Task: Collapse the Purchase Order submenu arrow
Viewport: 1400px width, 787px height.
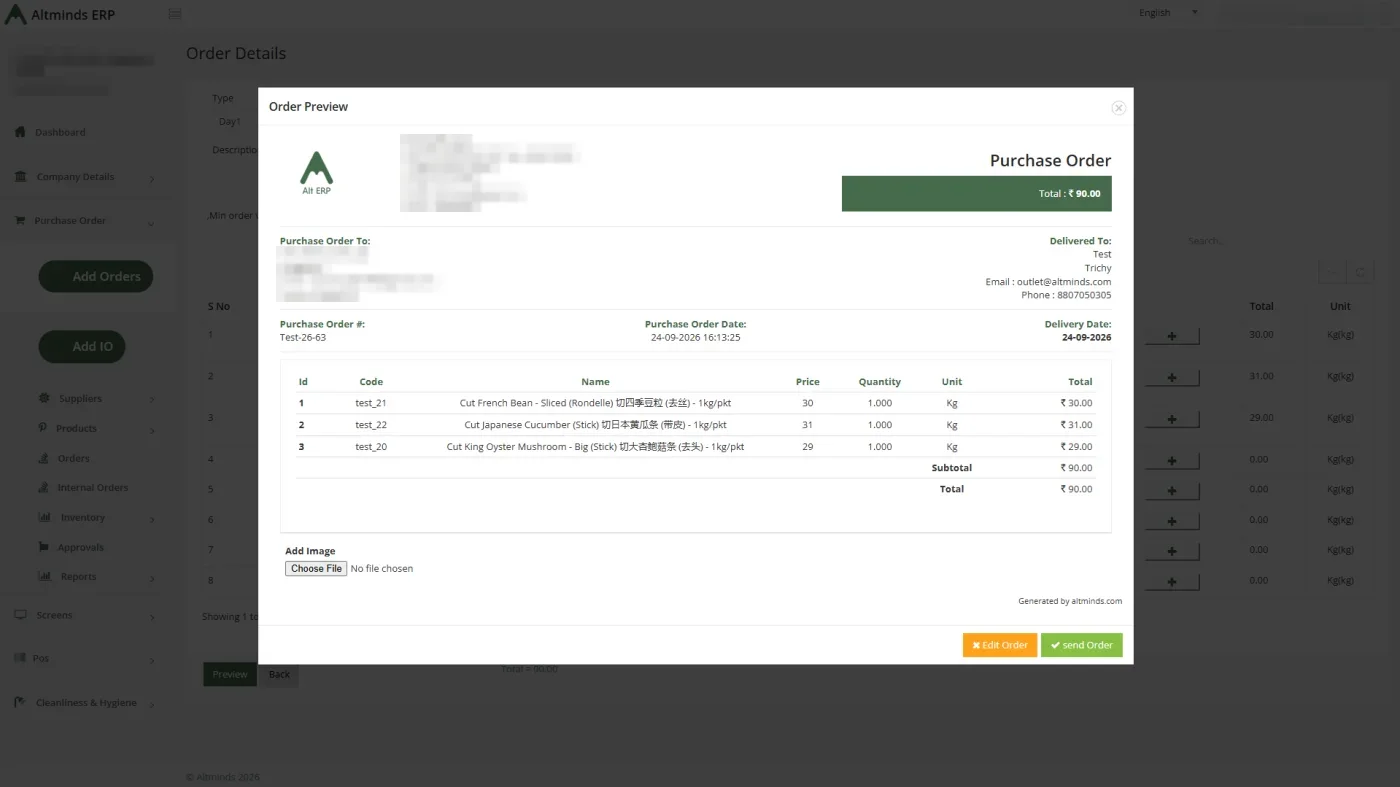Action: 151,223
